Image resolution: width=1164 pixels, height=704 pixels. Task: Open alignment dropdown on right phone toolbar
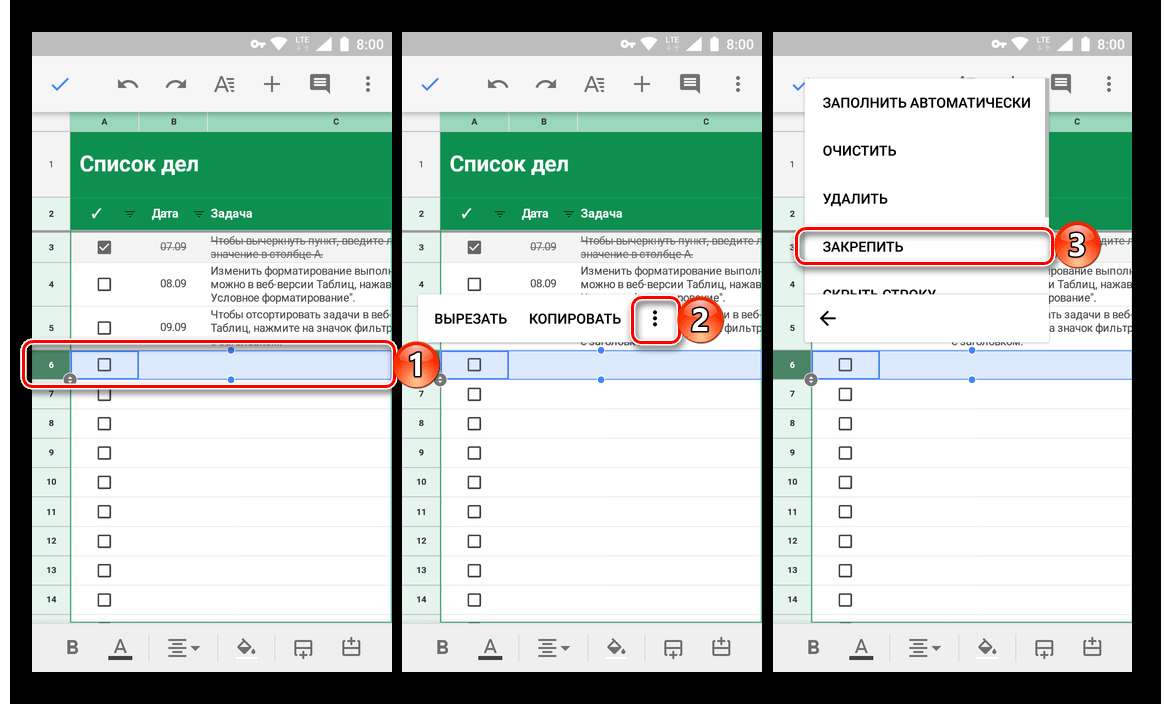tap(923, 648)
